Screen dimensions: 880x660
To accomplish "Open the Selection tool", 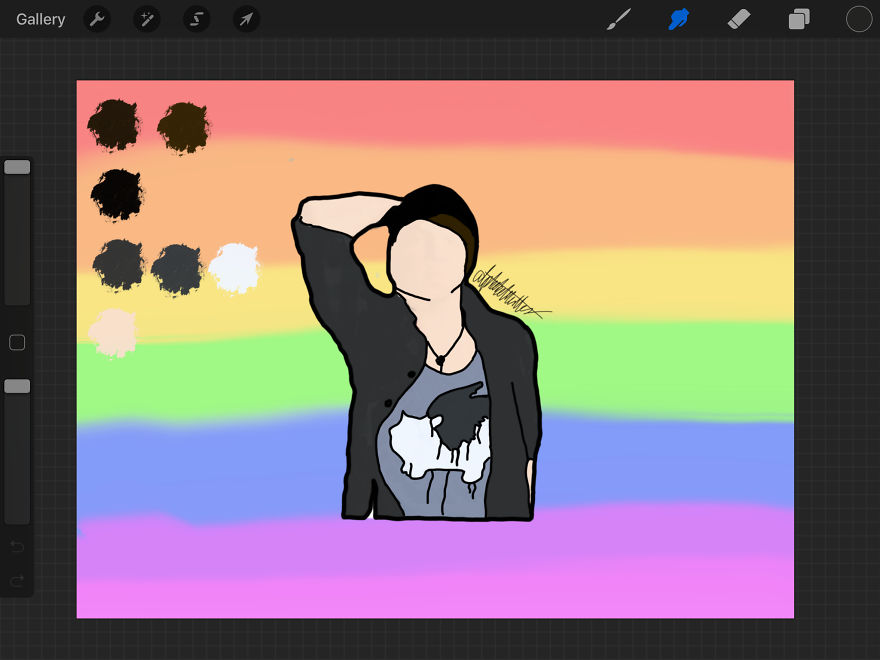I will tap(196, 18).
